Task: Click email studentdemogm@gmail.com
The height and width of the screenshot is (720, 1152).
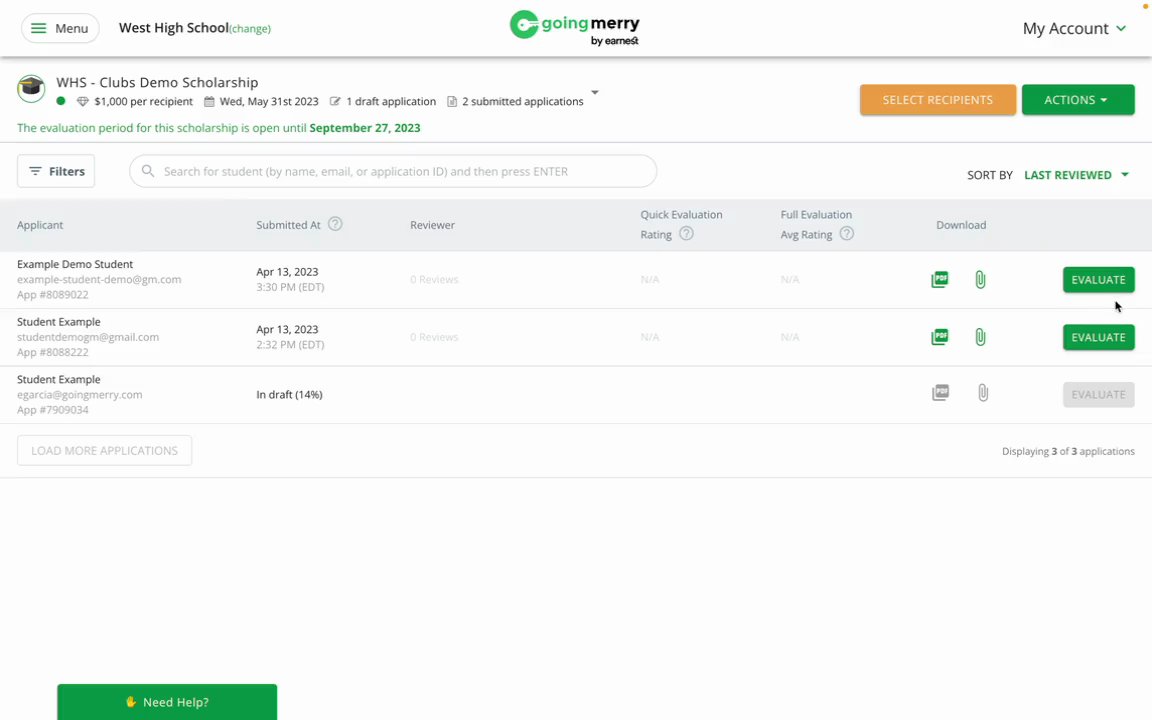Action: (88, 337)
